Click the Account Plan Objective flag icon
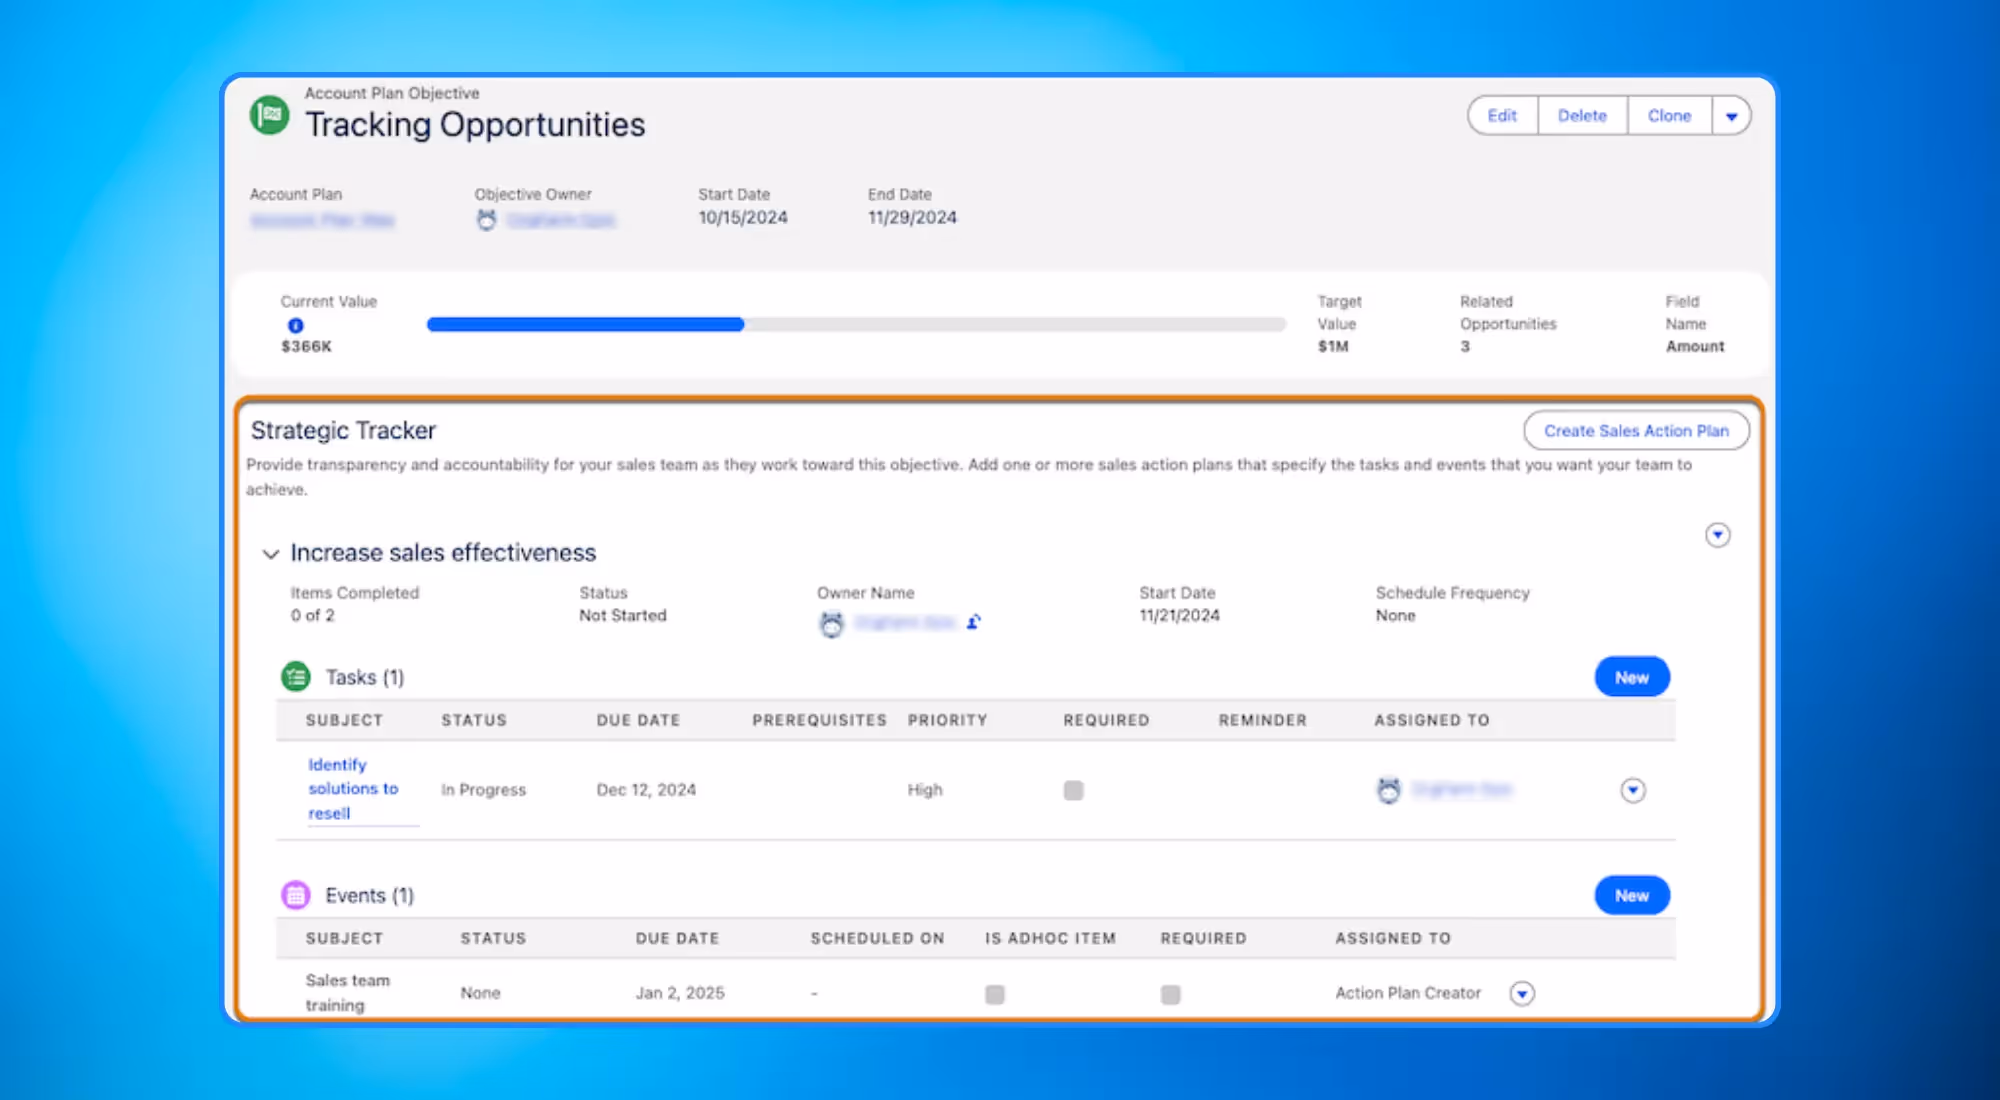The height and width of the screenshot is (1100, 2000). coord(269,116)
